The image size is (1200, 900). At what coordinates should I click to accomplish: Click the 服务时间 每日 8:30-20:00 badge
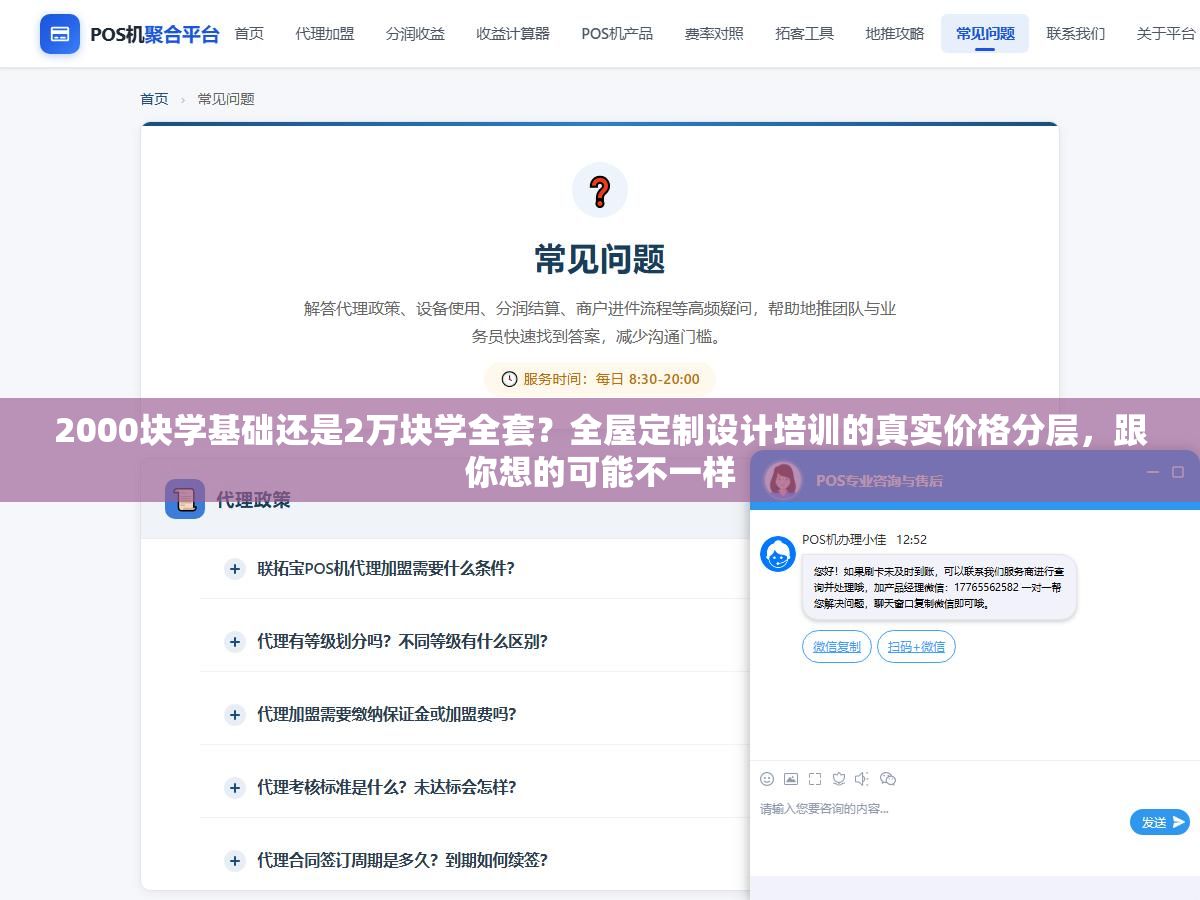[x=600, y=379]
